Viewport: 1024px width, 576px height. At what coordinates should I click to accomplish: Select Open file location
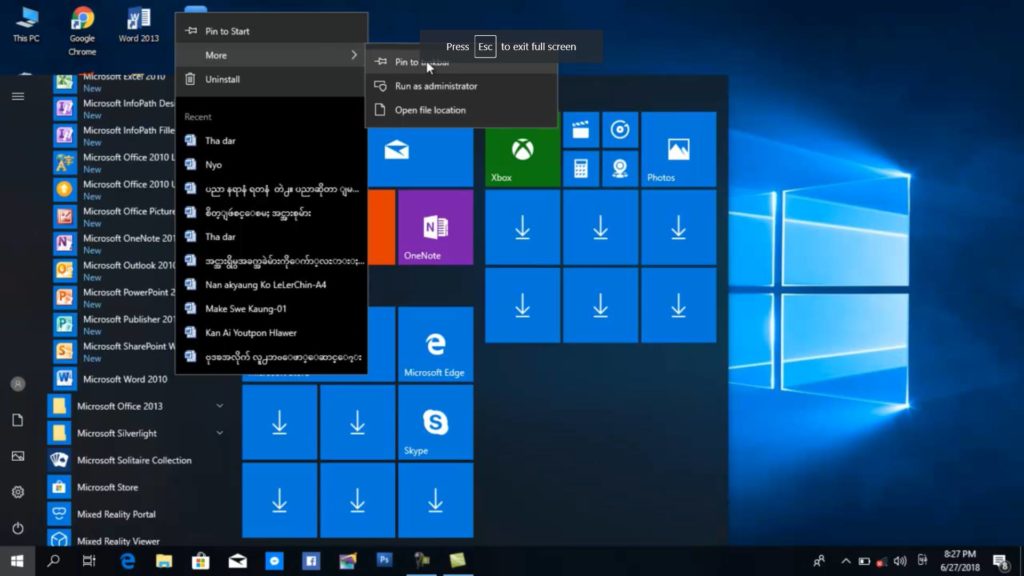[x=461, y=110]
